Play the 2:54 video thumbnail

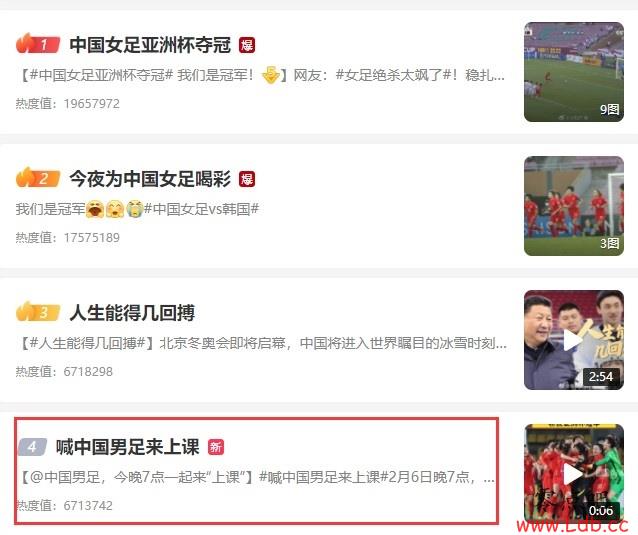click(x=574, y=340)
